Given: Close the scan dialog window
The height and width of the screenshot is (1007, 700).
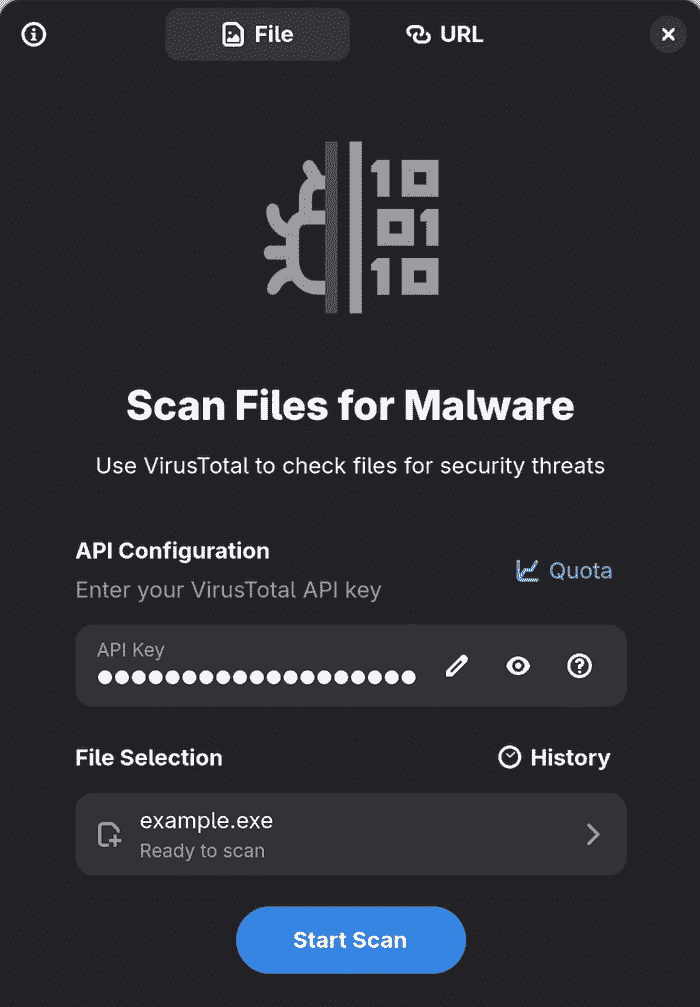Looking at the screenshot, I should click(668, 35).
